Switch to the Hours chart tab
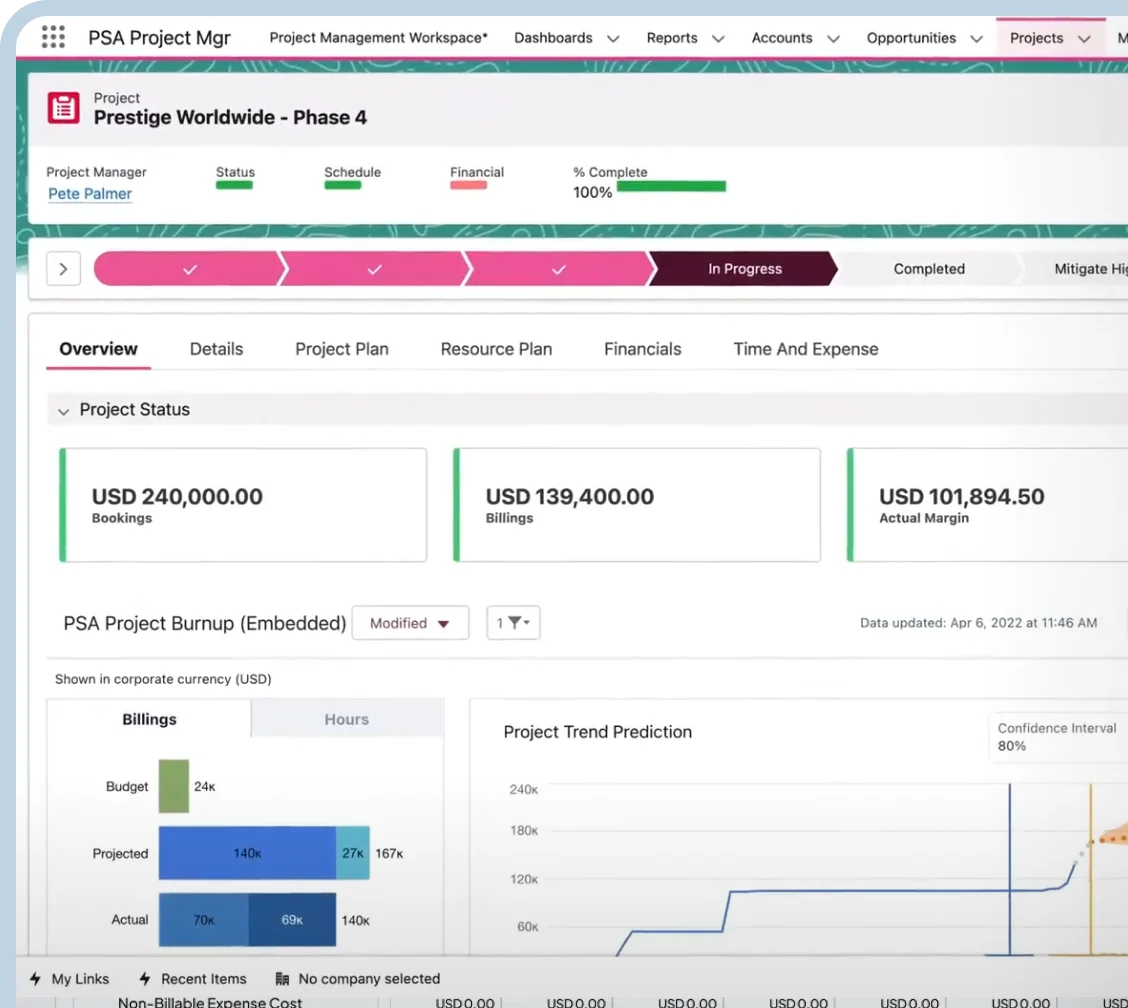The width and height of the screenshot is (1128, 1008). (346, 719)
